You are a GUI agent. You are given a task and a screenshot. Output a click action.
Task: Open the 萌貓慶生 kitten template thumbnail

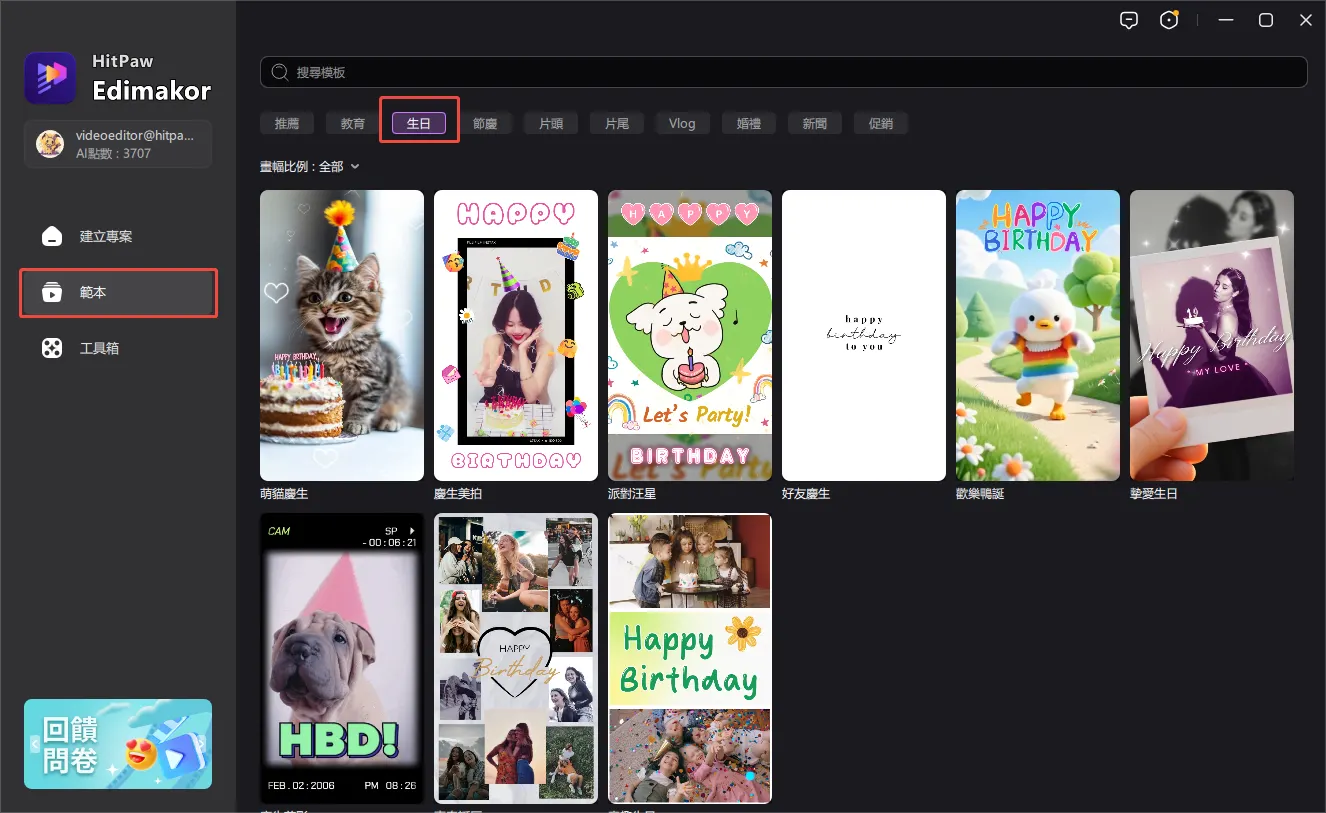click(342, 336)
